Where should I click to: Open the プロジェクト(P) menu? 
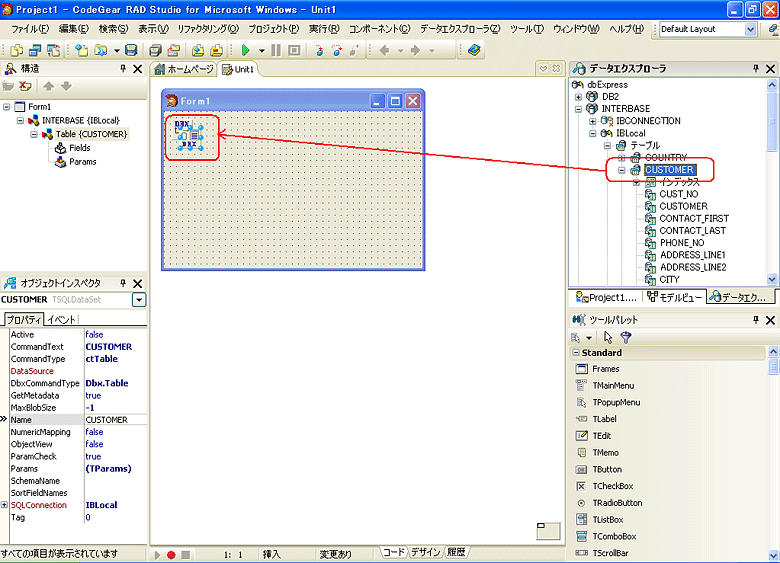click(x=274, y=29)
